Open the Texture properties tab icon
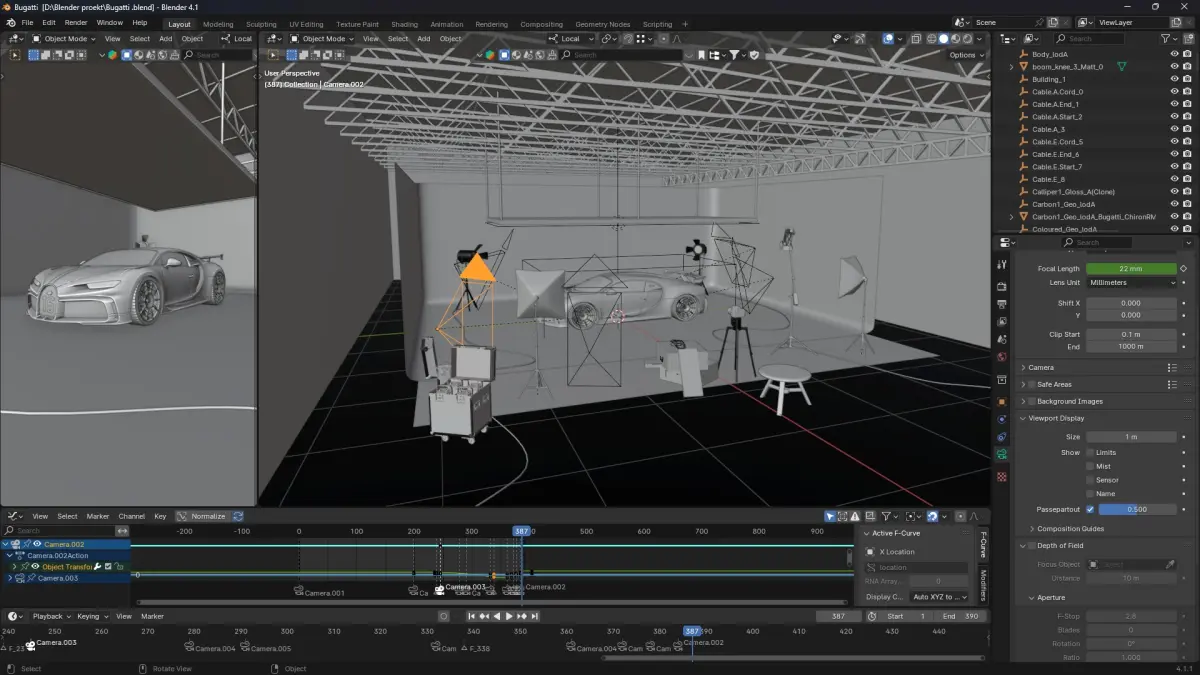This screenshot has width=1200, height=675. (x=1002, y=477)
